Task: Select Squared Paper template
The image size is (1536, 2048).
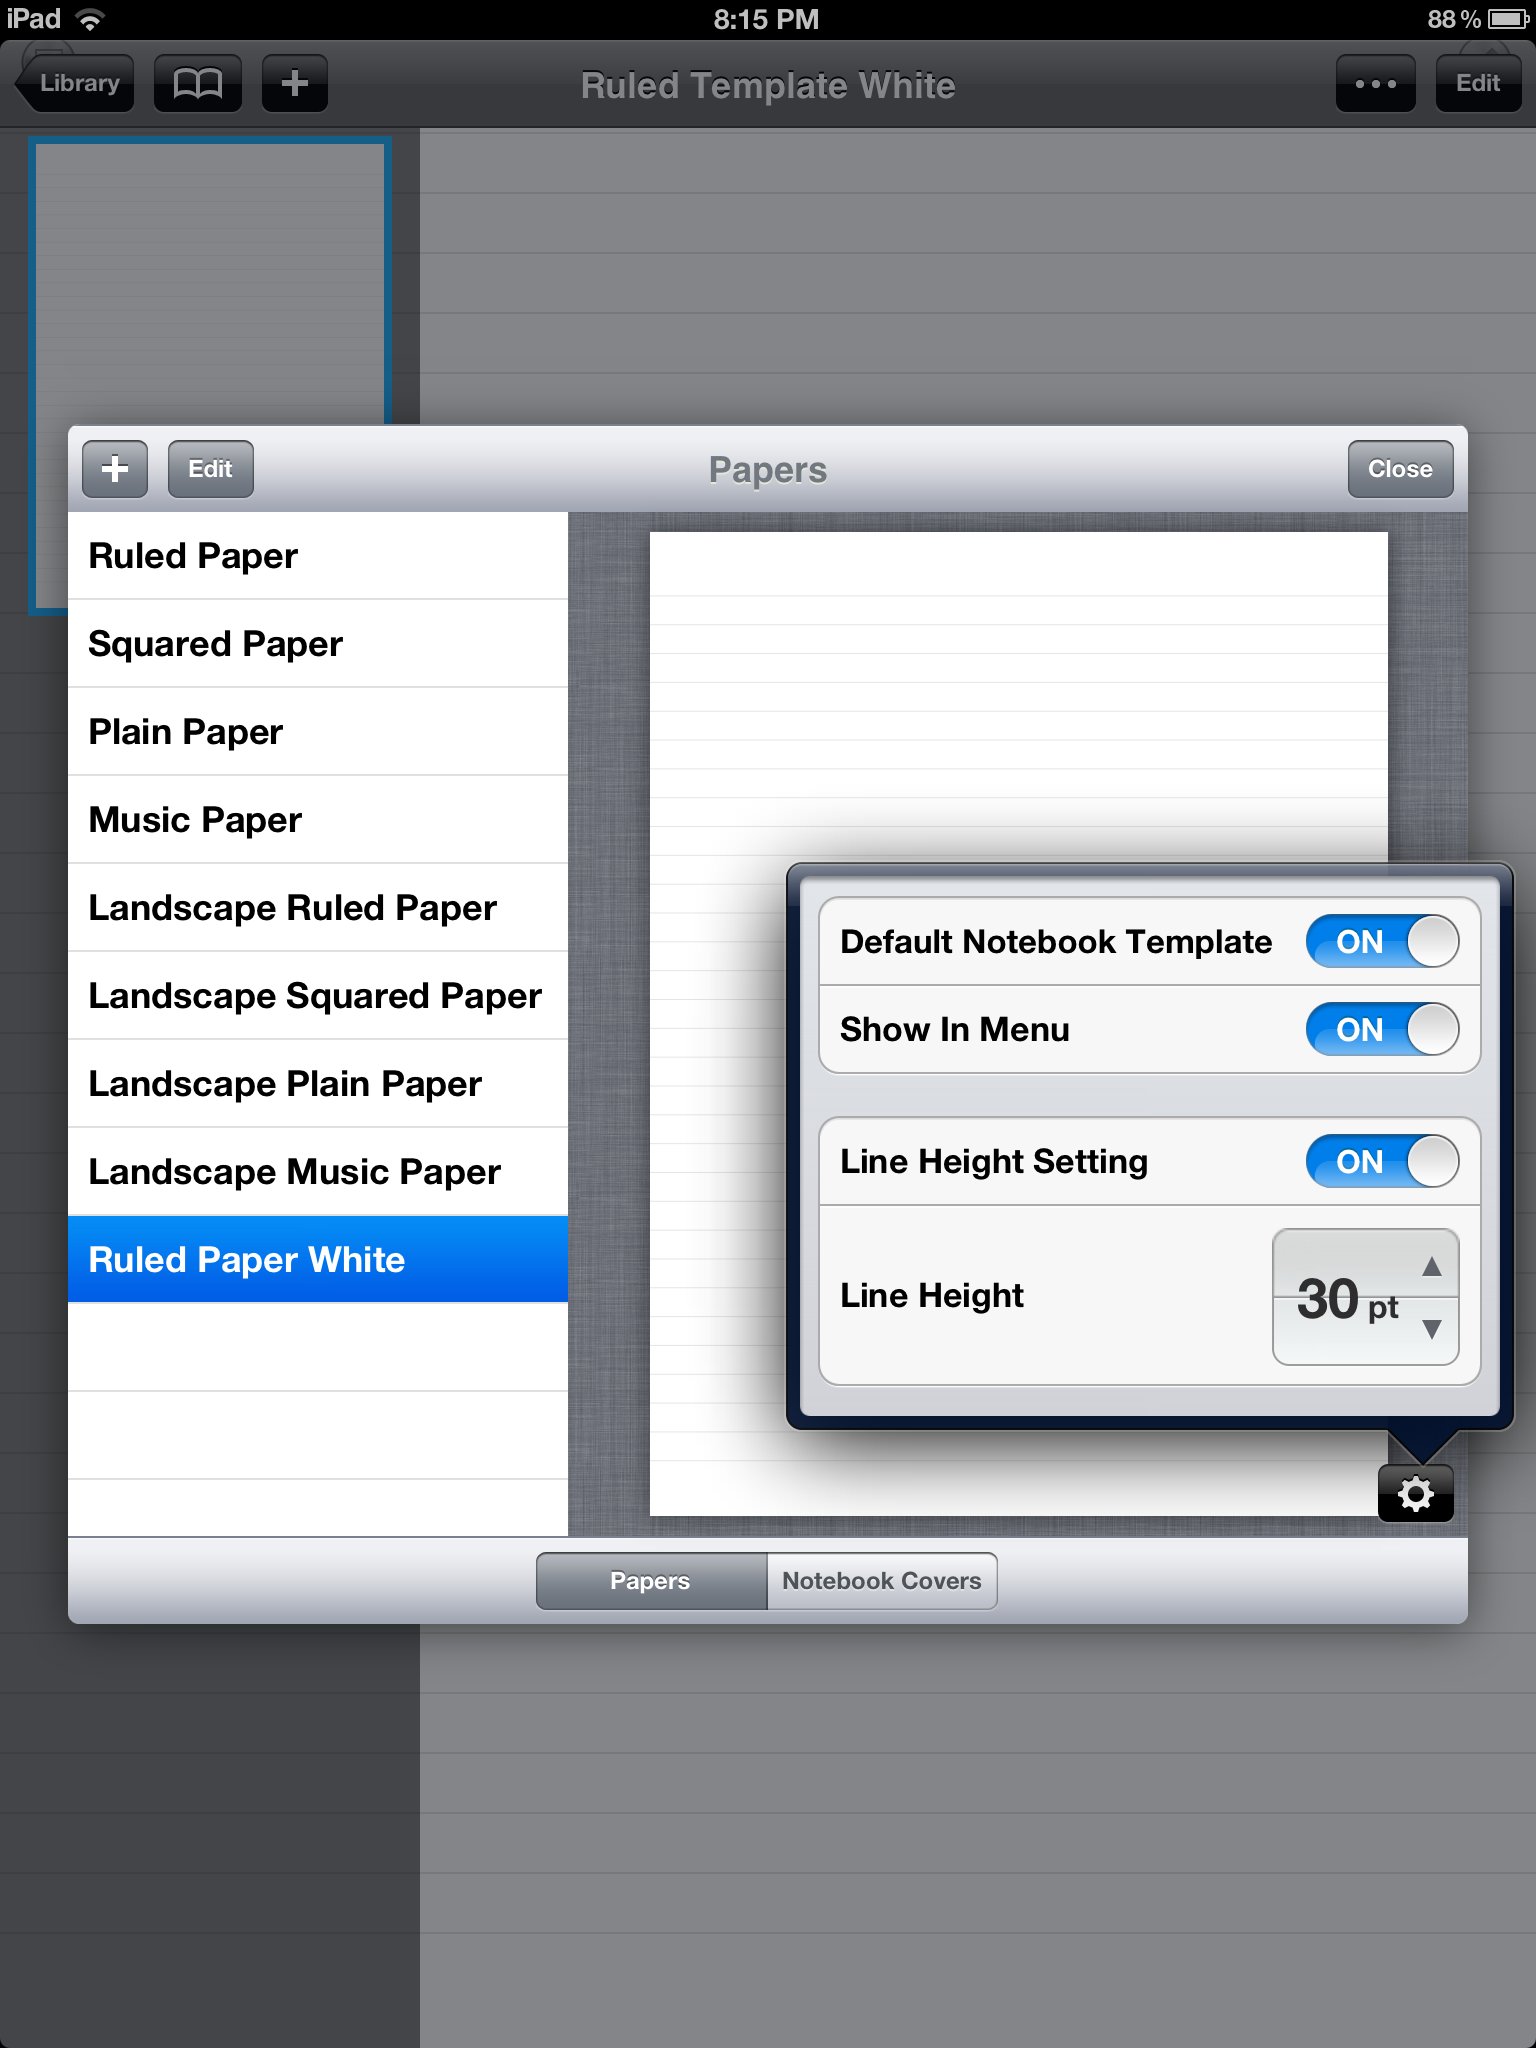Action: [318, 644]
